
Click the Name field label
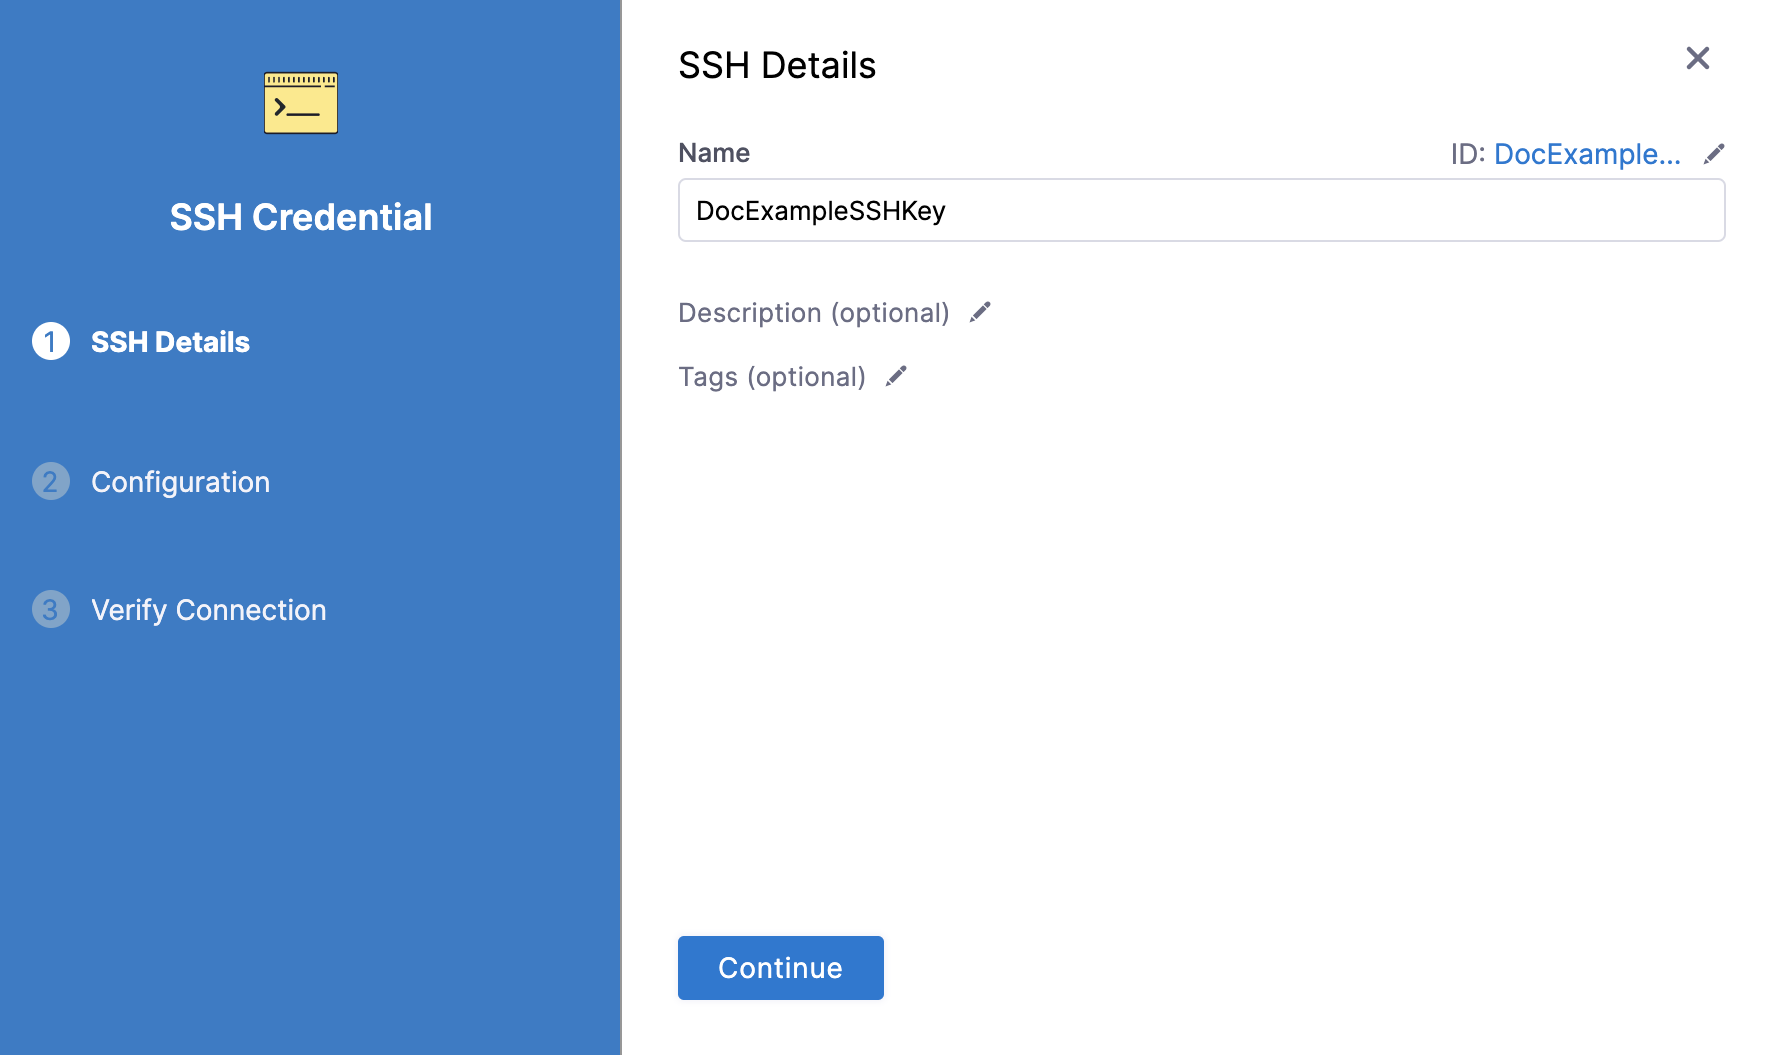point(714,153)
